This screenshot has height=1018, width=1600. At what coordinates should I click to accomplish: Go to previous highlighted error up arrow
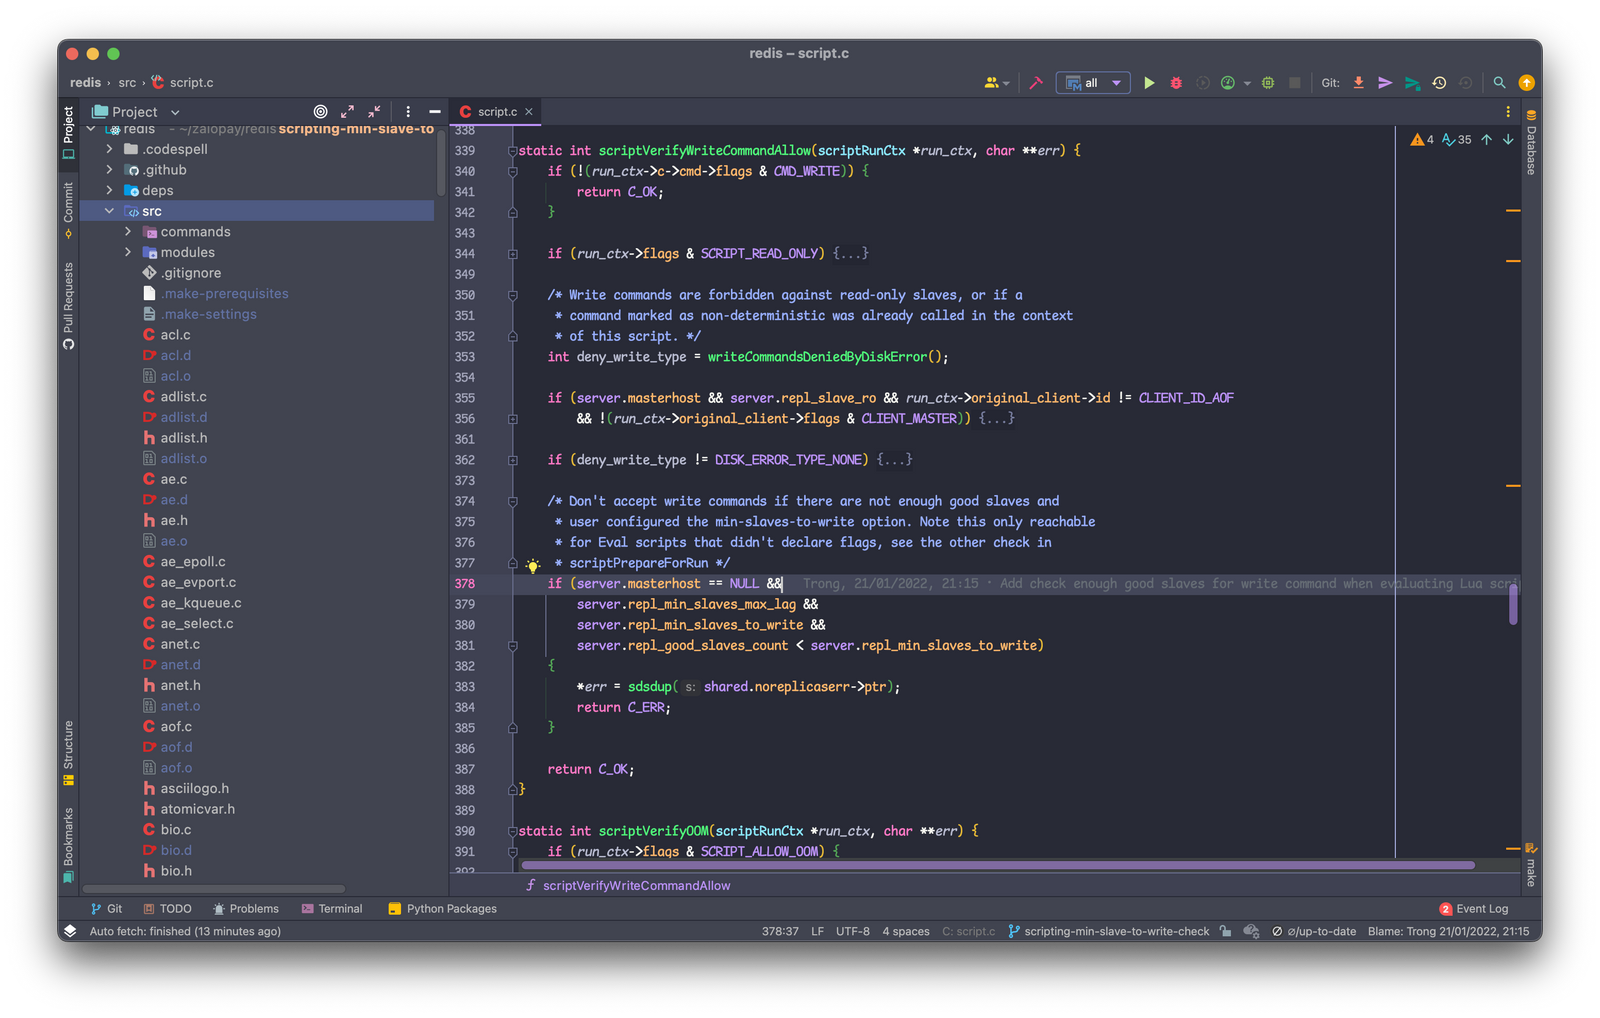pyautogui.click(x=1486, y=140)
